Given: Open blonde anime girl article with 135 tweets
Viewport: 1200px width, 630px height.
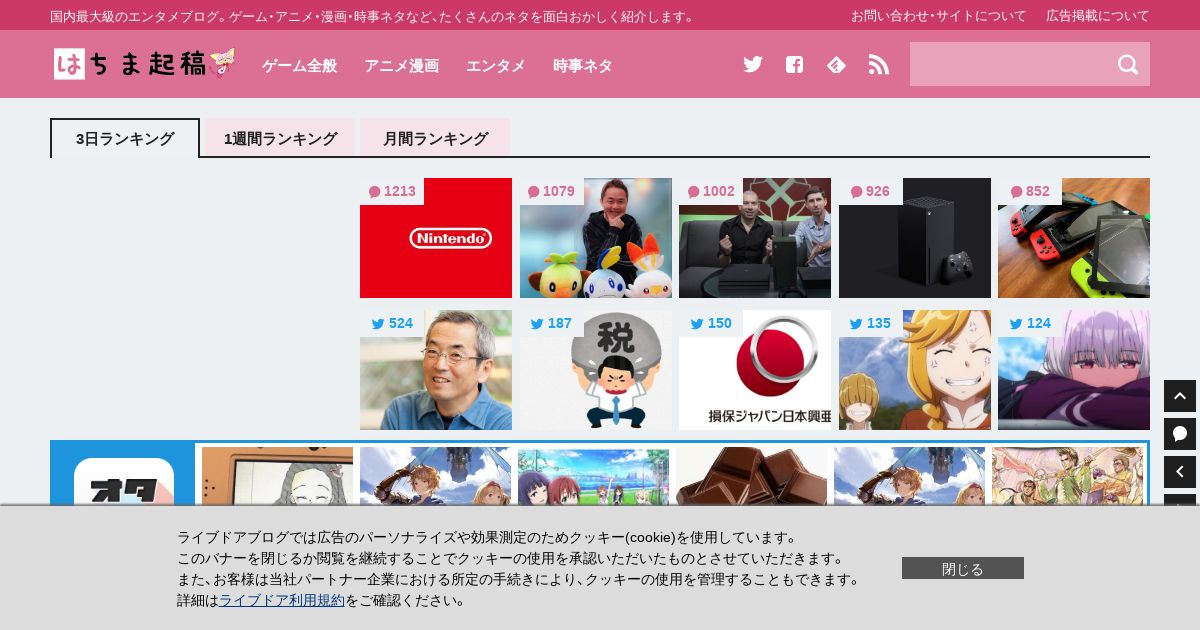Looking at the screenshot, I should click(915, 370).
